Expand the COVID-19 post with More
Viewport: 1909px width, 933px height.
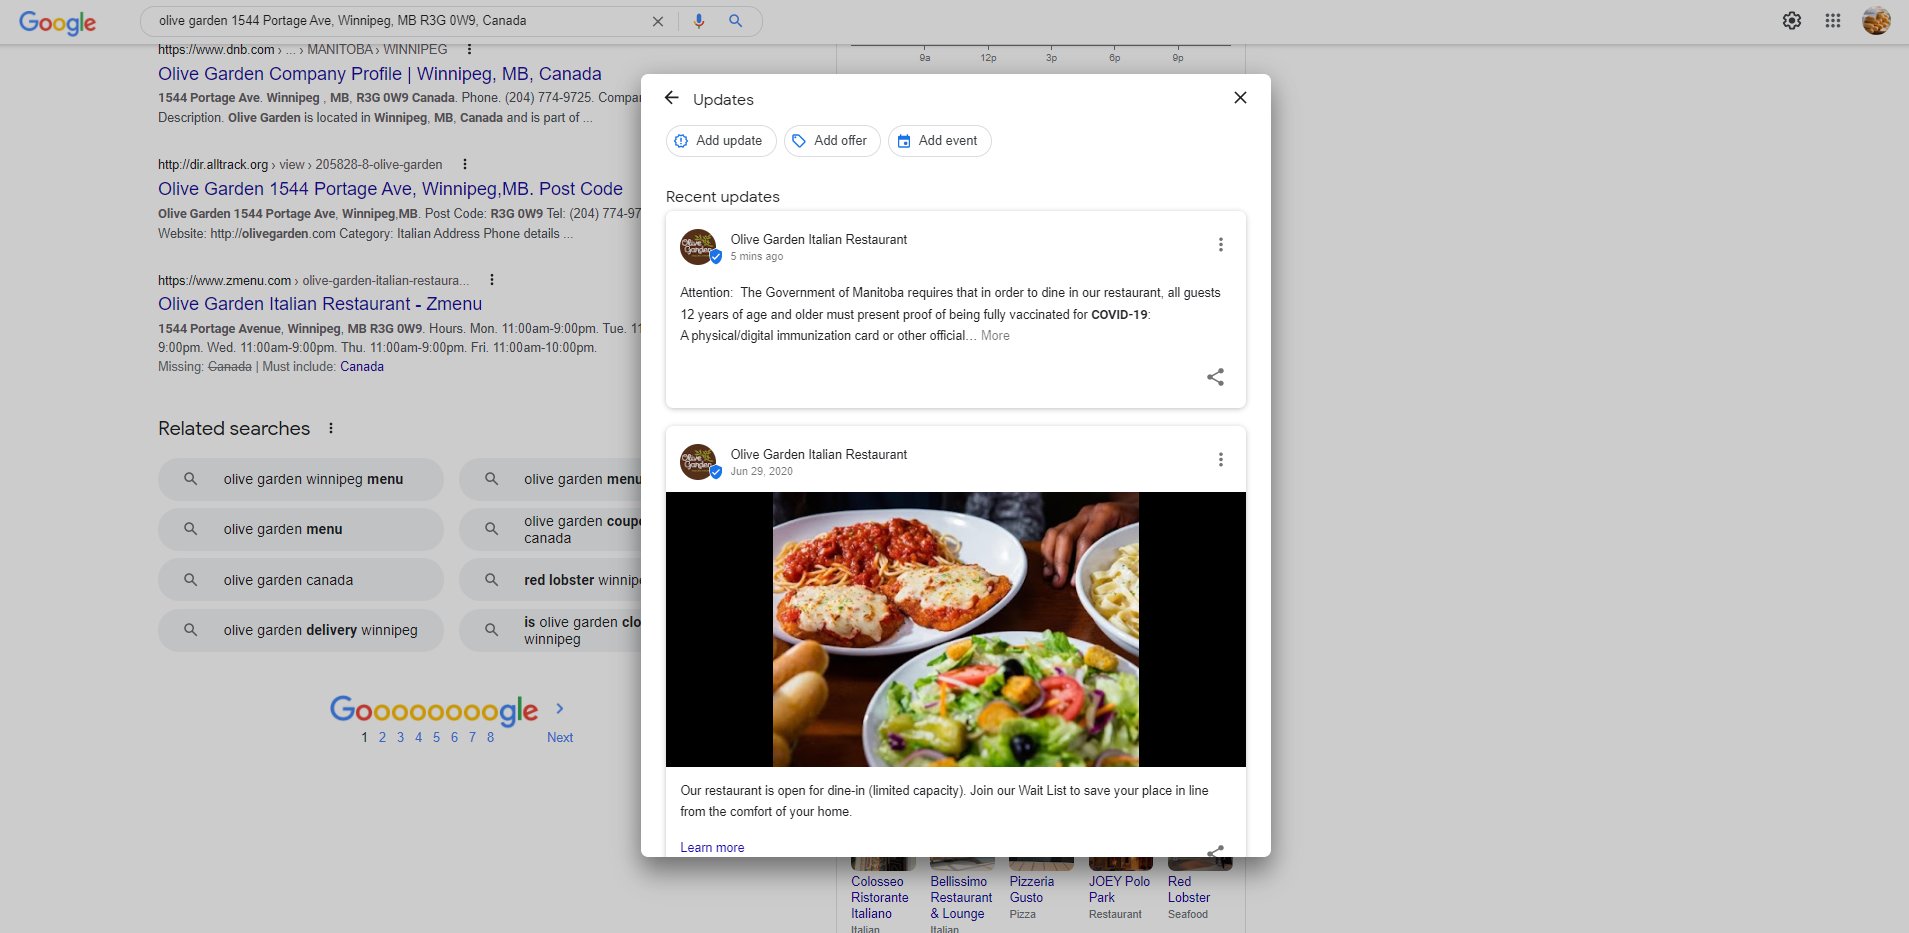995,336
